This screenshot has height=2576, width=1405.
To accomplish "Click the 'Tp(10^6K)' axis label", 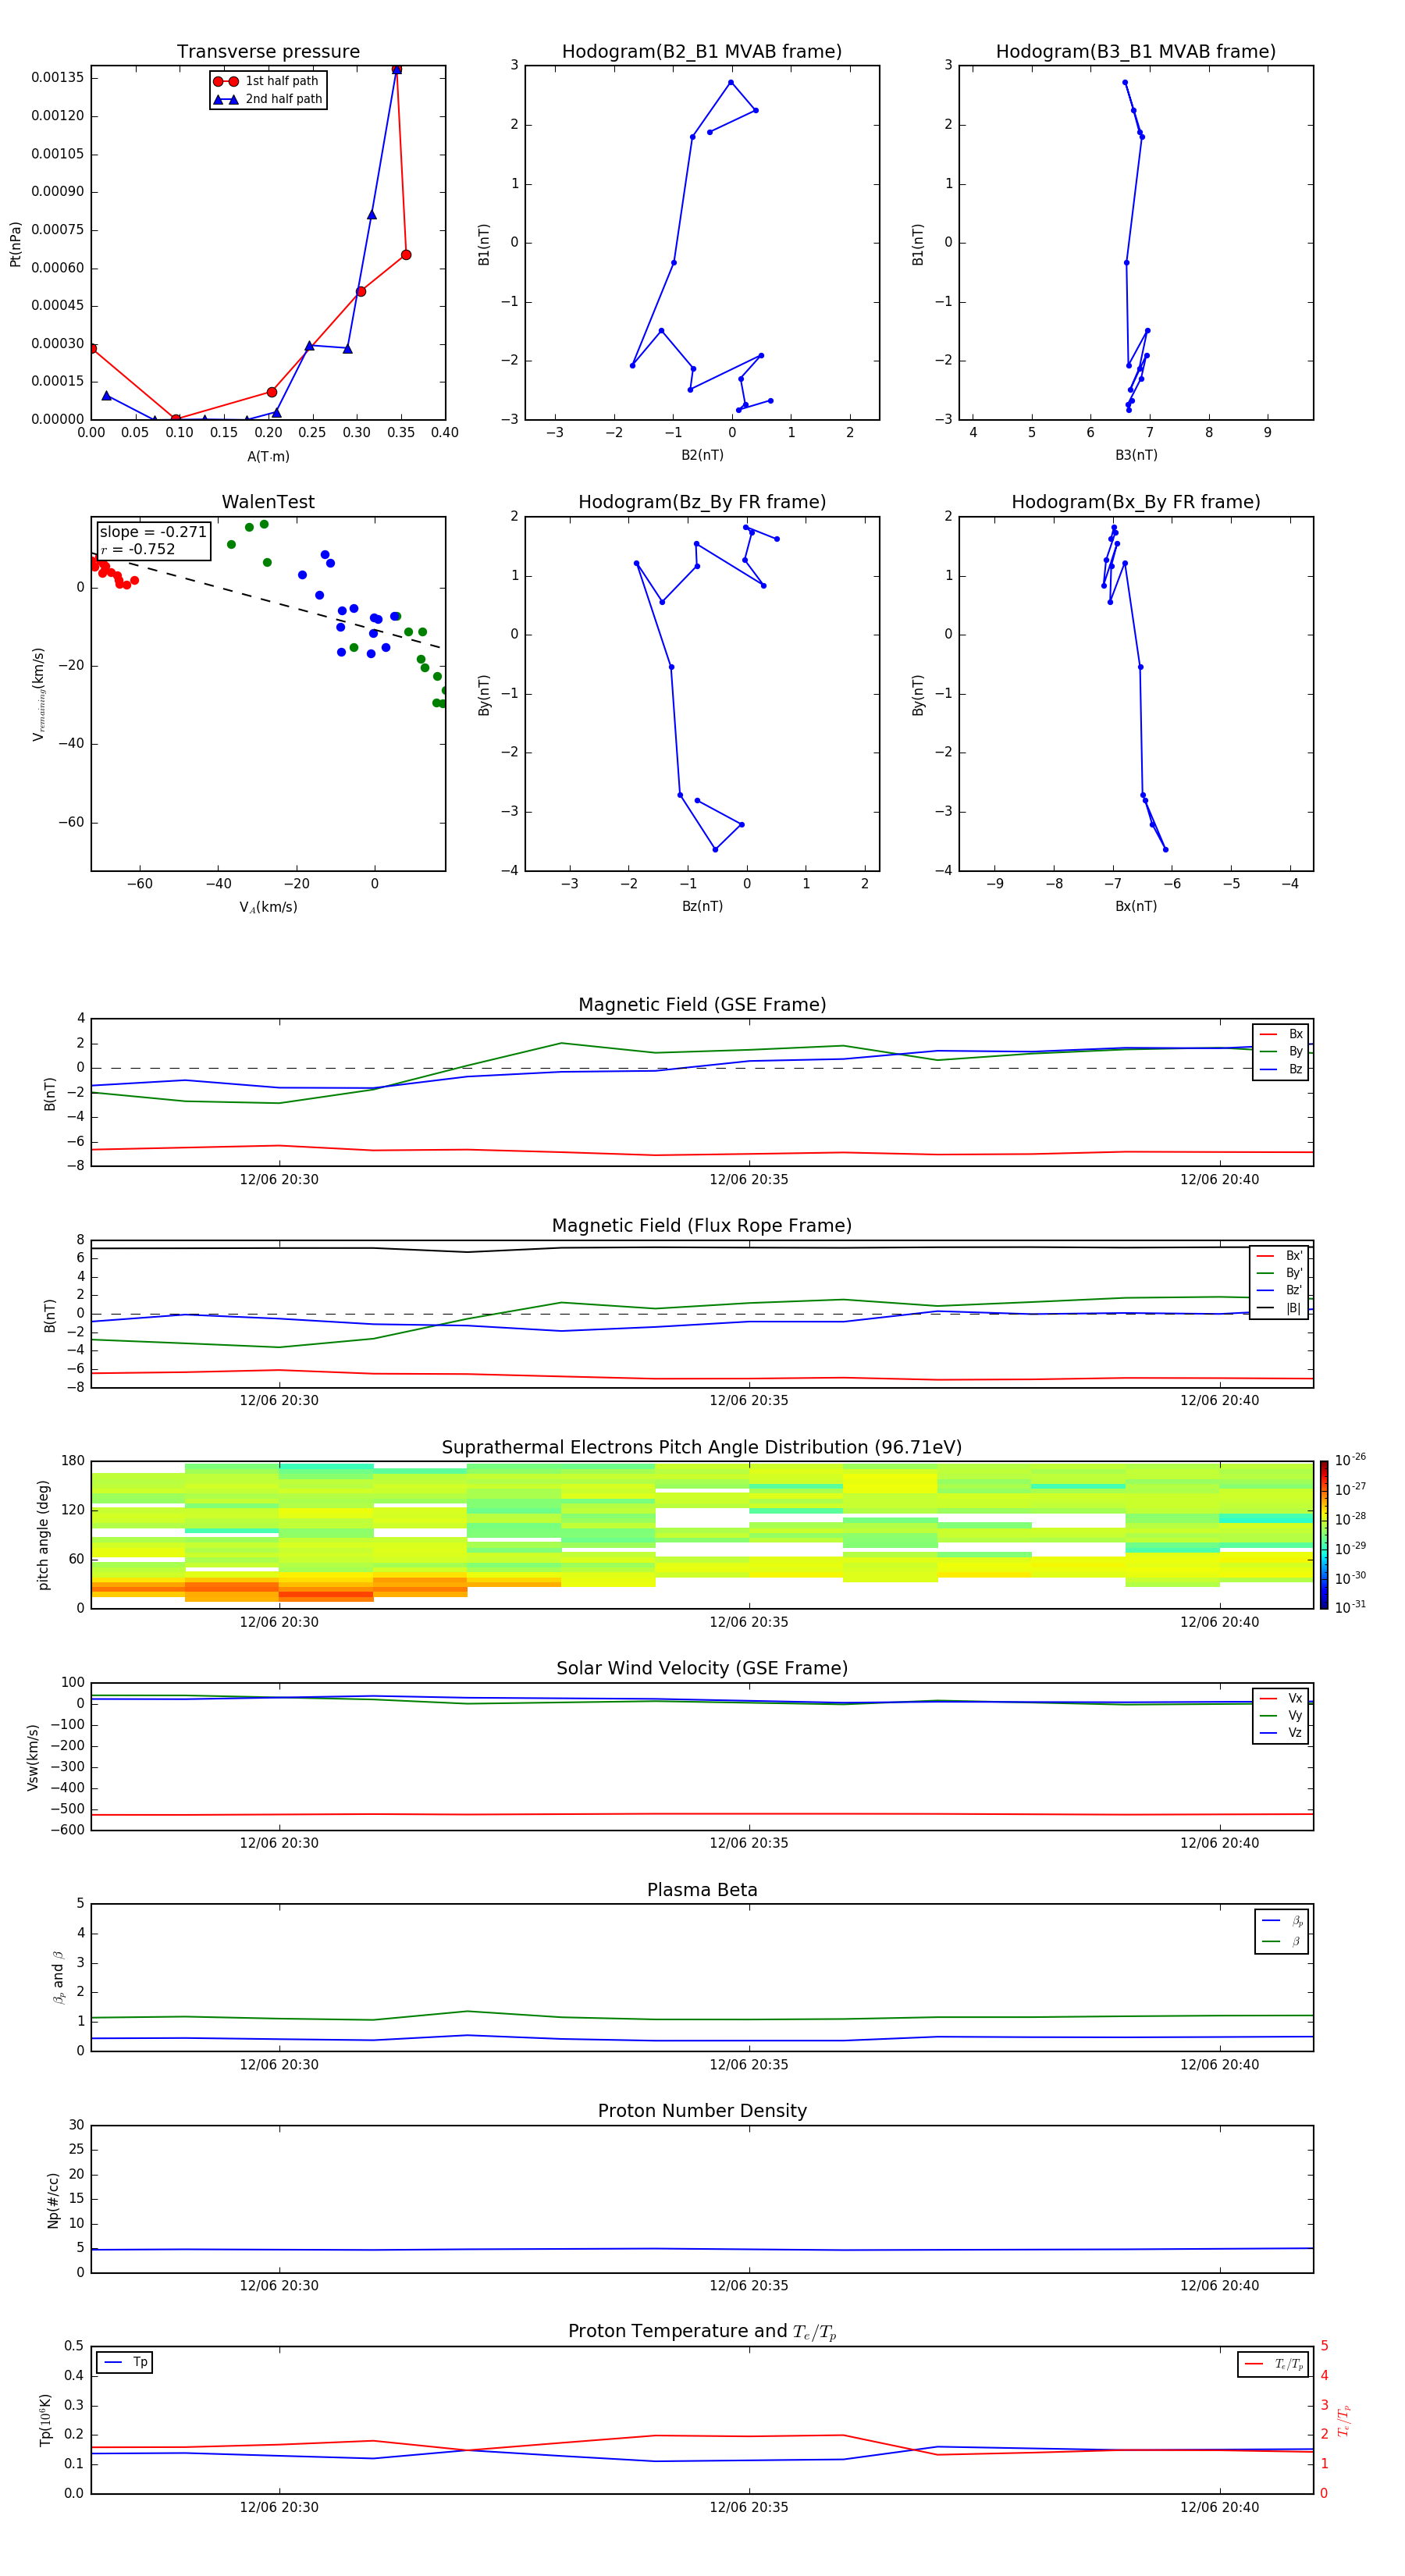I will 45,2420.
